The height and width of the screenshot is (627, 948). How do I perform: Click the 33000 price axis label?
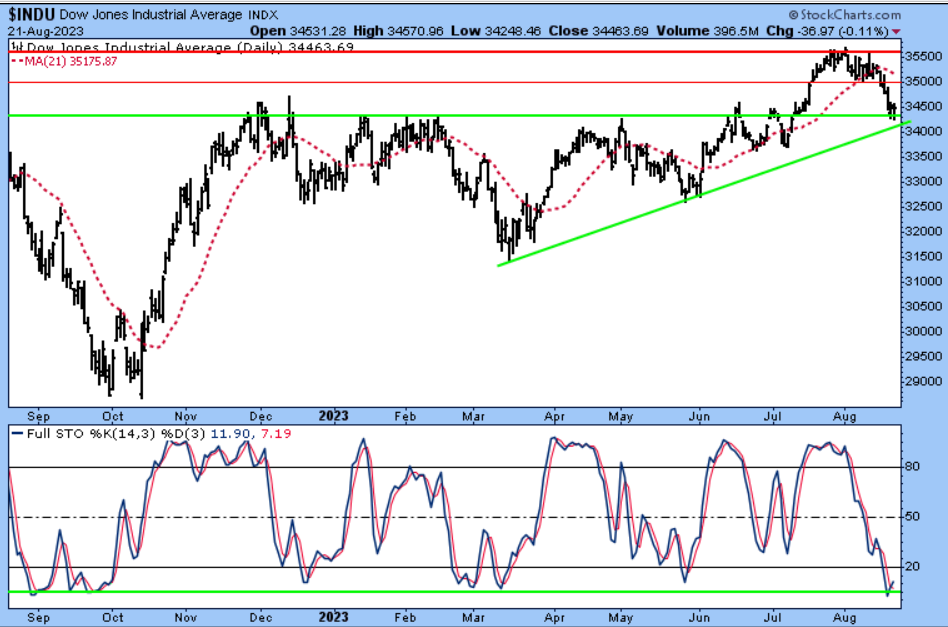(923, 181)
